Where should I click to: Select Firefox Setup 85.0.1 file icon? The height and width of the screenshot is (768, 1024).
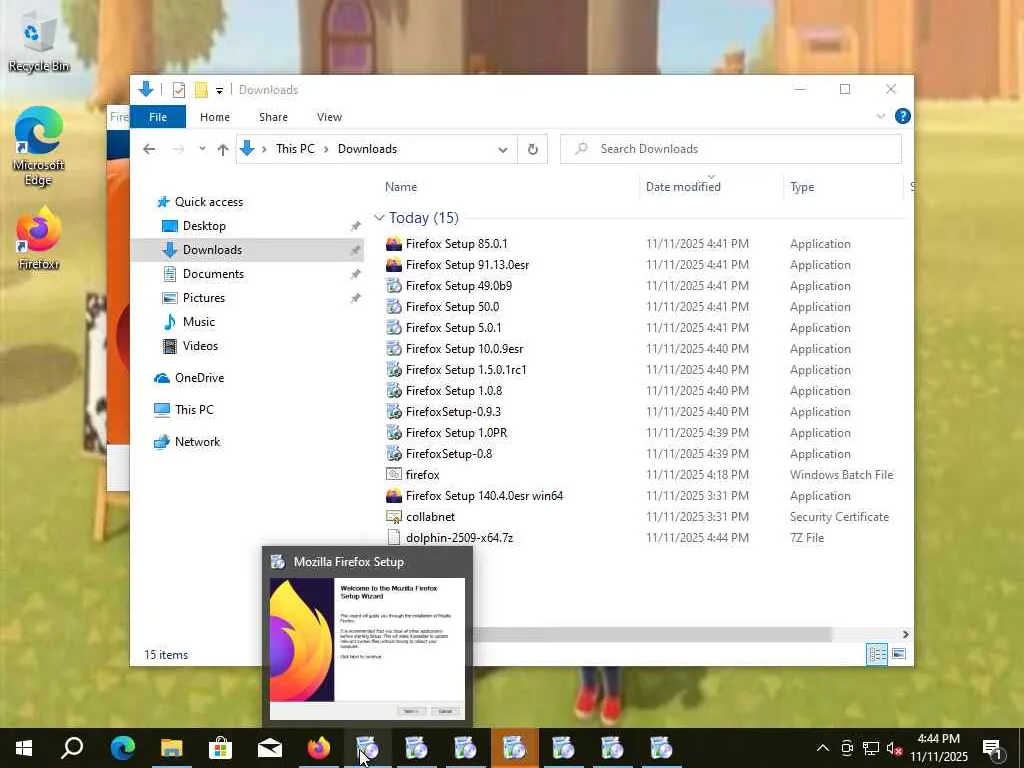394,244
